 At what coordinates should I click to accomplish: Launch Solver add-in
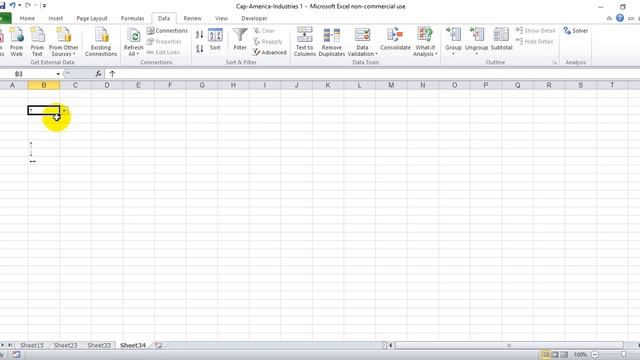pyautogui.click(x=576, y=31)
